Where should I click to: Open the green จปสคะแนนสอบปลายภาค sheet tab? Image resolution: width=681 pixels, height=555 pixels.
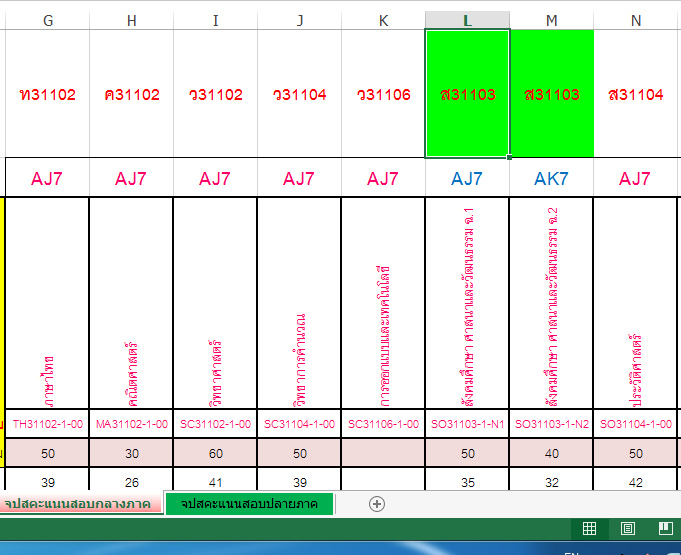pos(249,503)
